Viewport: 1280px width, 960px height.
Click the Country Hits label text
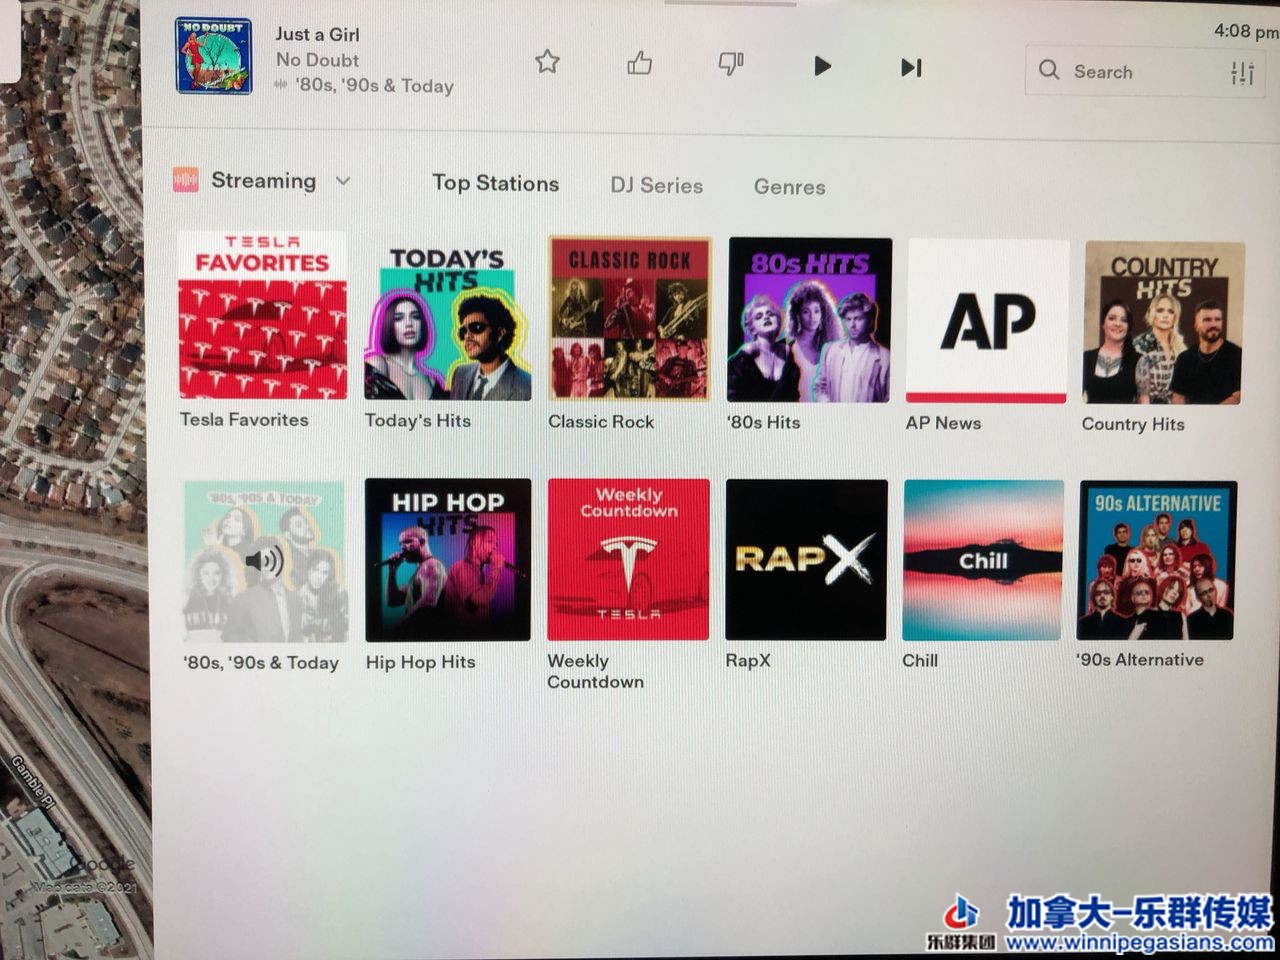tap(1133, 424)
